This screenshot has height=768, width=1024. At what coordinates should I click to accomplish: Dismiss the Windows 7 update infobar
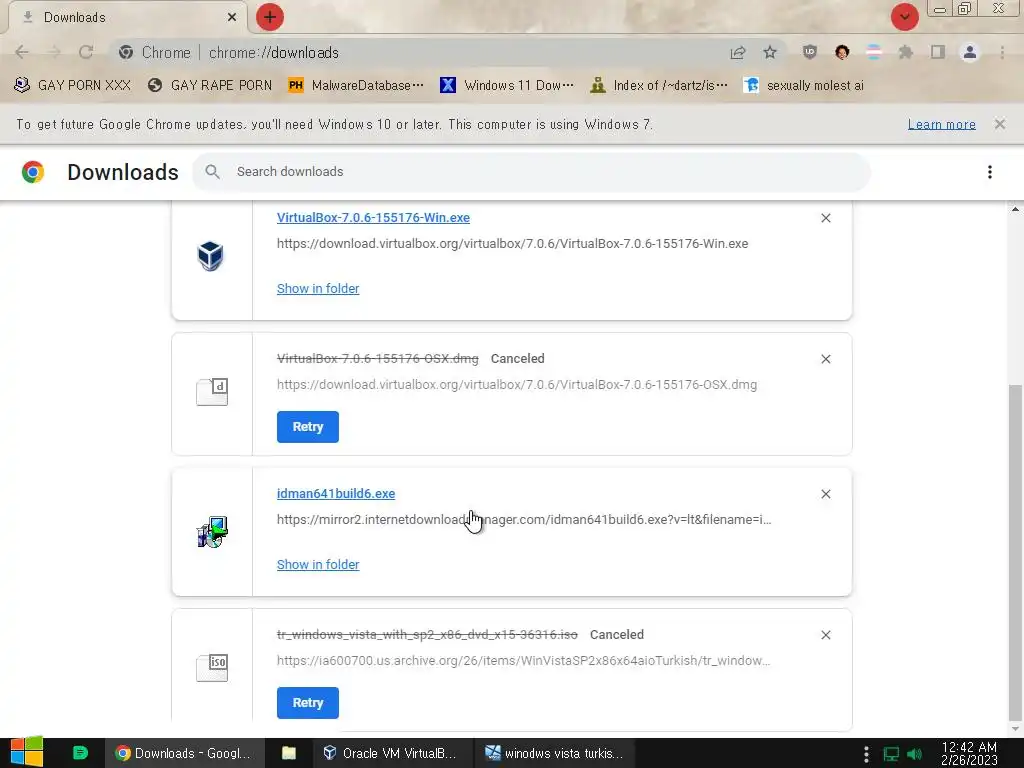point(999,123)
